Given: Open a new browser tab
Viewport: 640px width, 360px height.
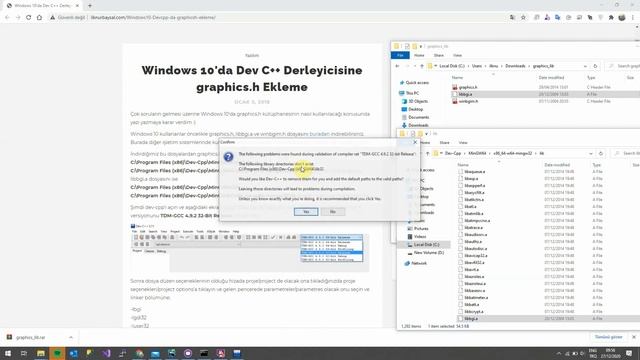Looking at the screenshot, I should click(x=90, y=6).
